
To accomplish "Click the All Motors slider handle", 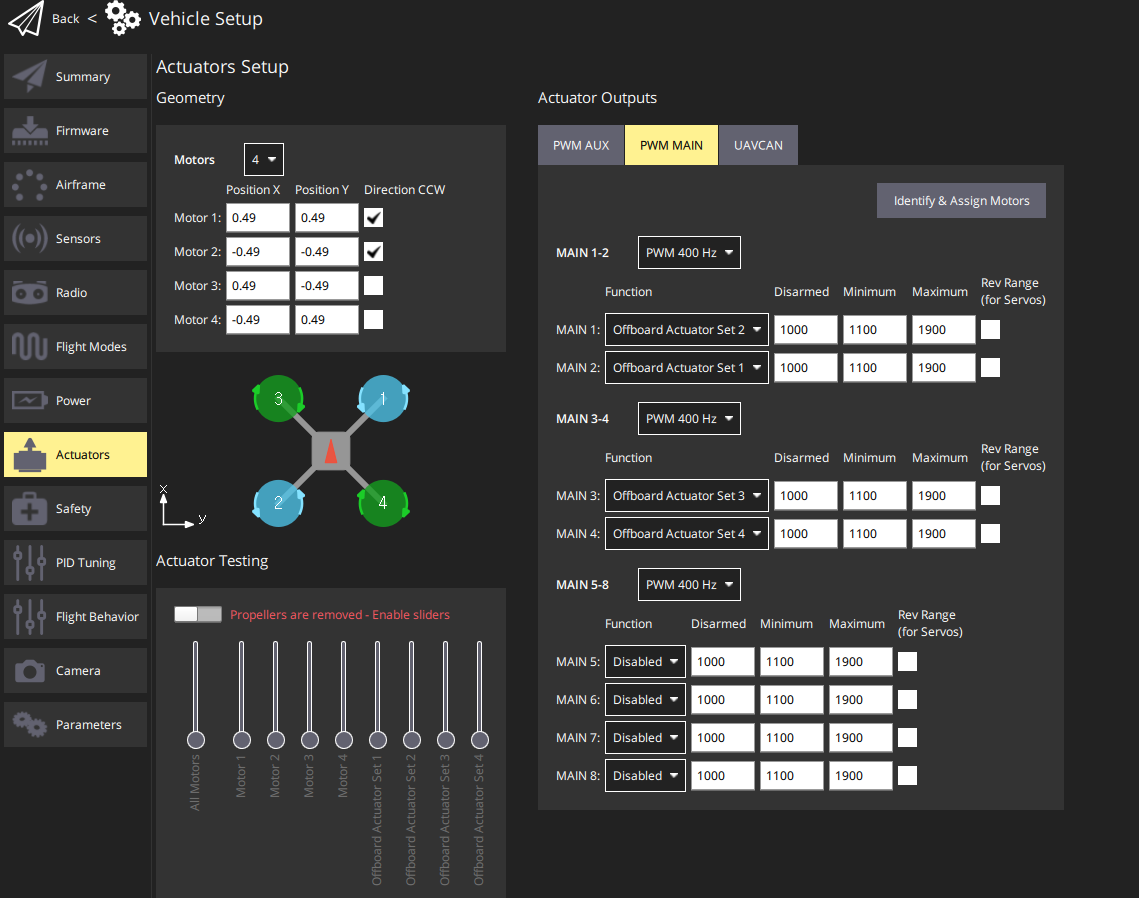I will tap(196, 740).
